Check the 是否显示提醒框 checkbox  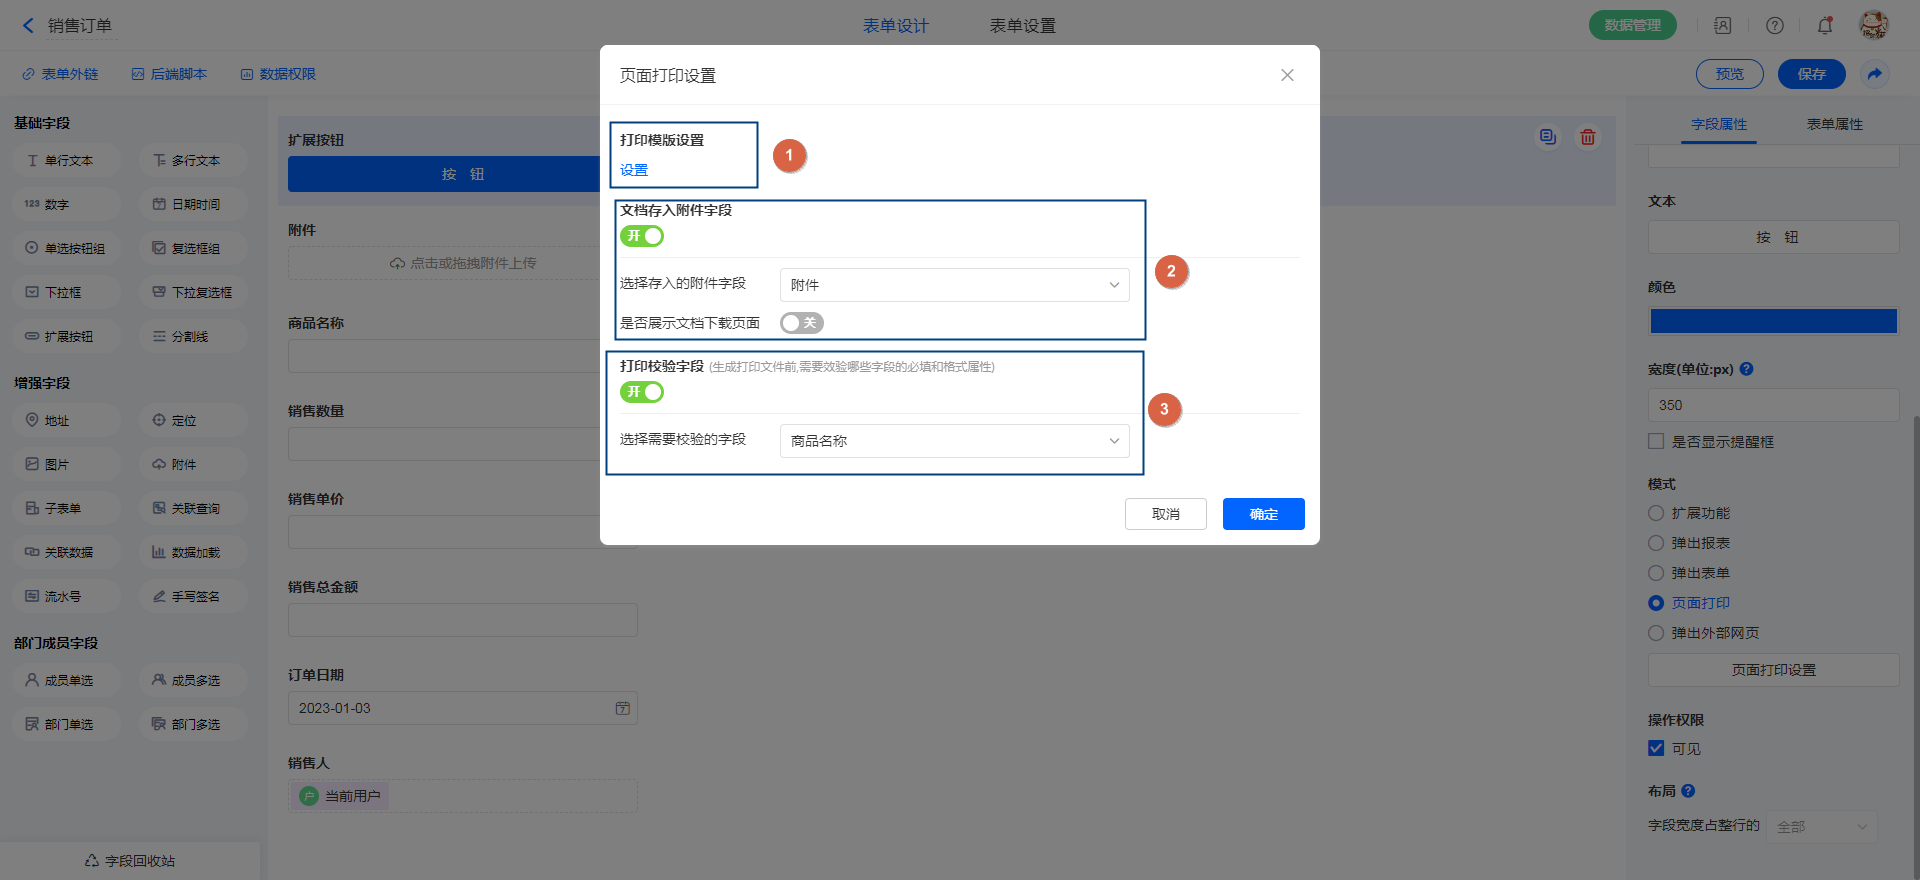click(x=1656, y=441)
